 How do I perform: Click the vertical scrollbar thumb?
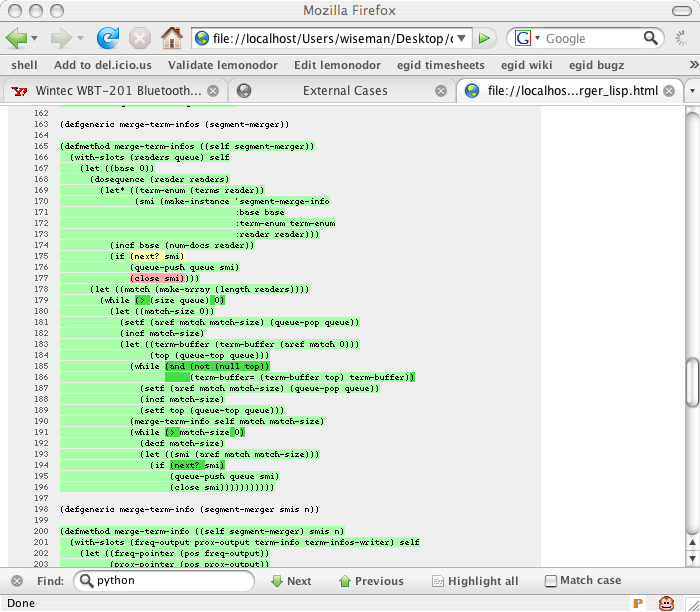[692, 383]
